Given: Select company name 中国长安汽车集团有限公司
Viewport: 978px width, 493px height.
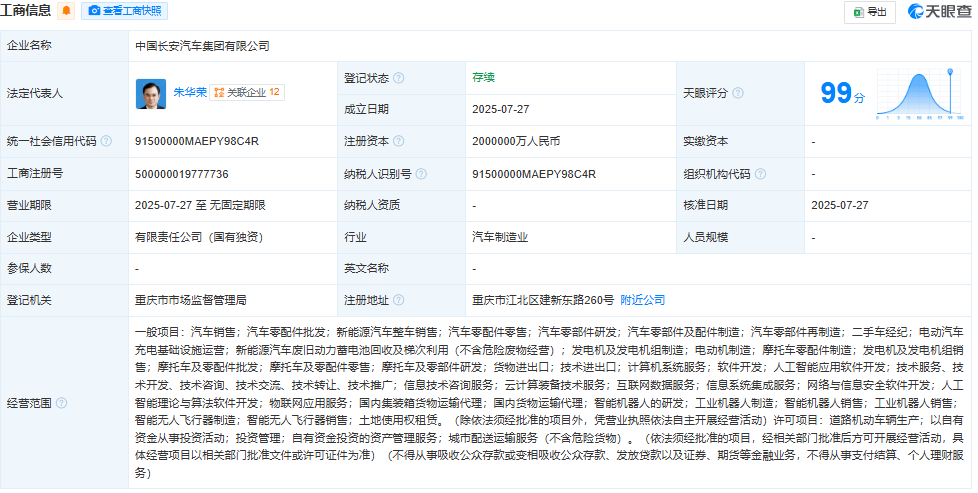Looking at the screenshot, I should pos(202,46).
